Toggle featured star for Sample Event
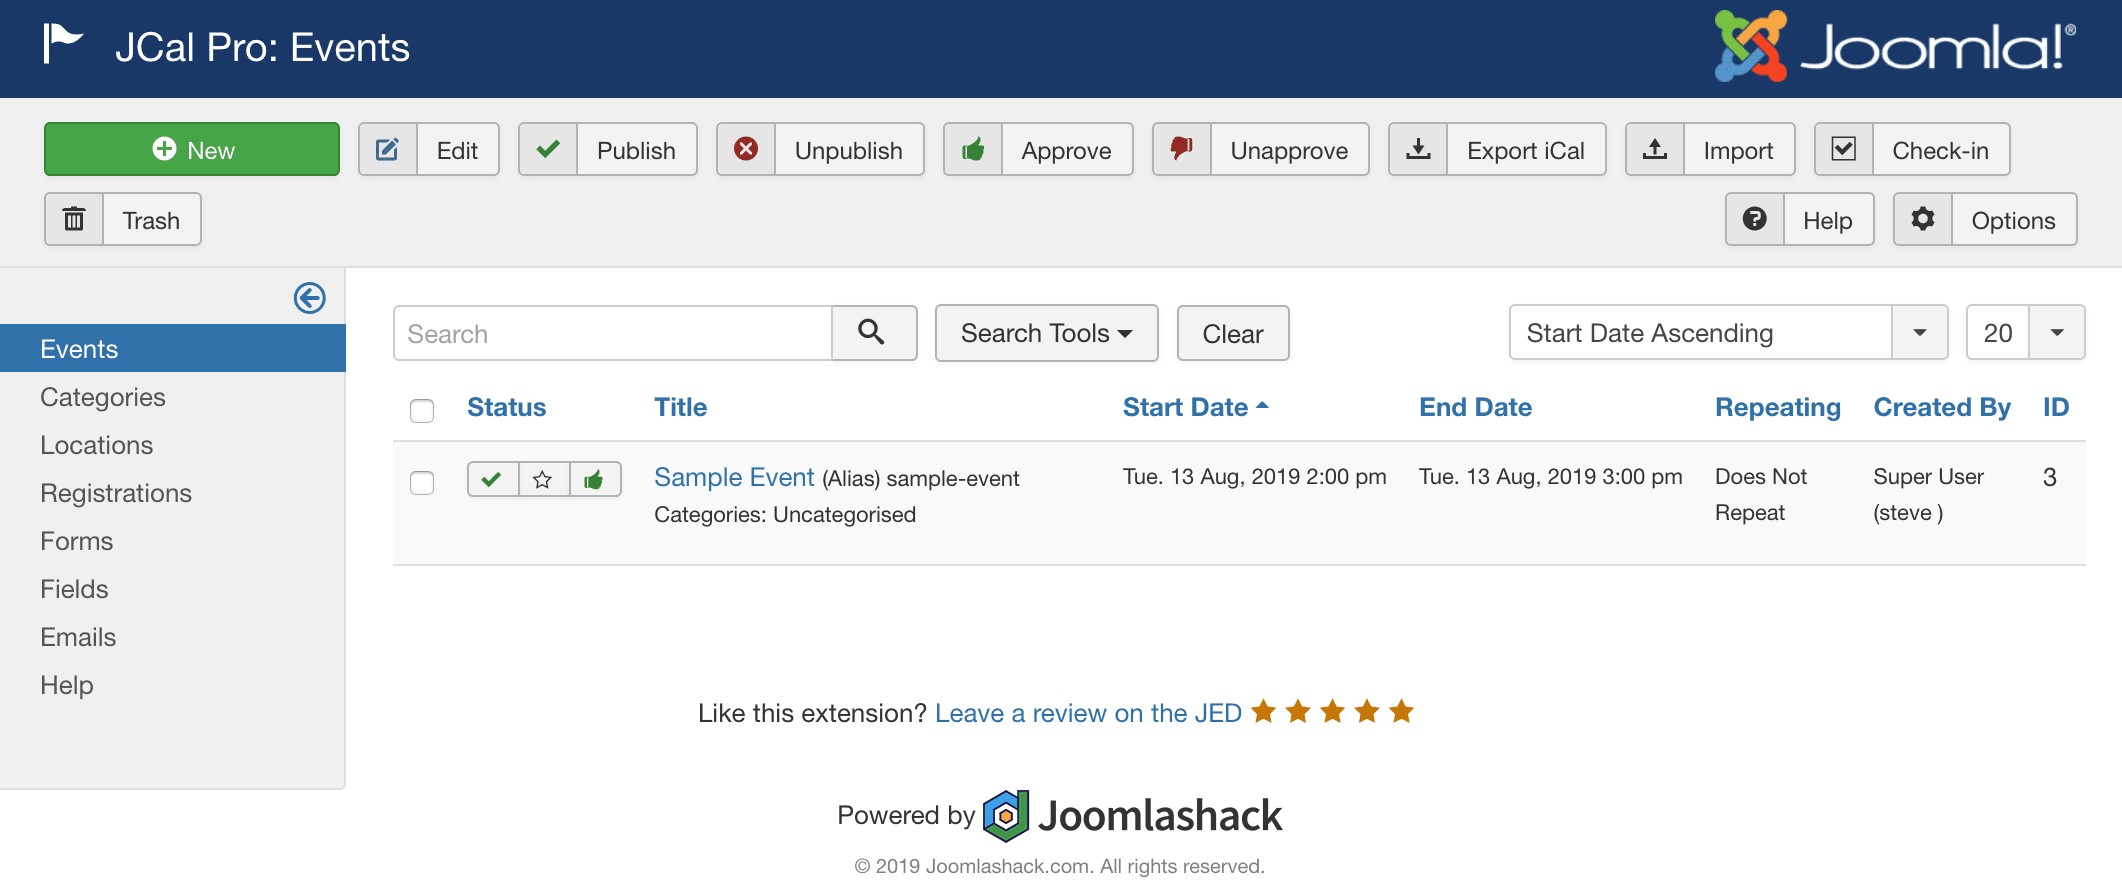Screen dimensions: 2122x894 pos(543,480)
